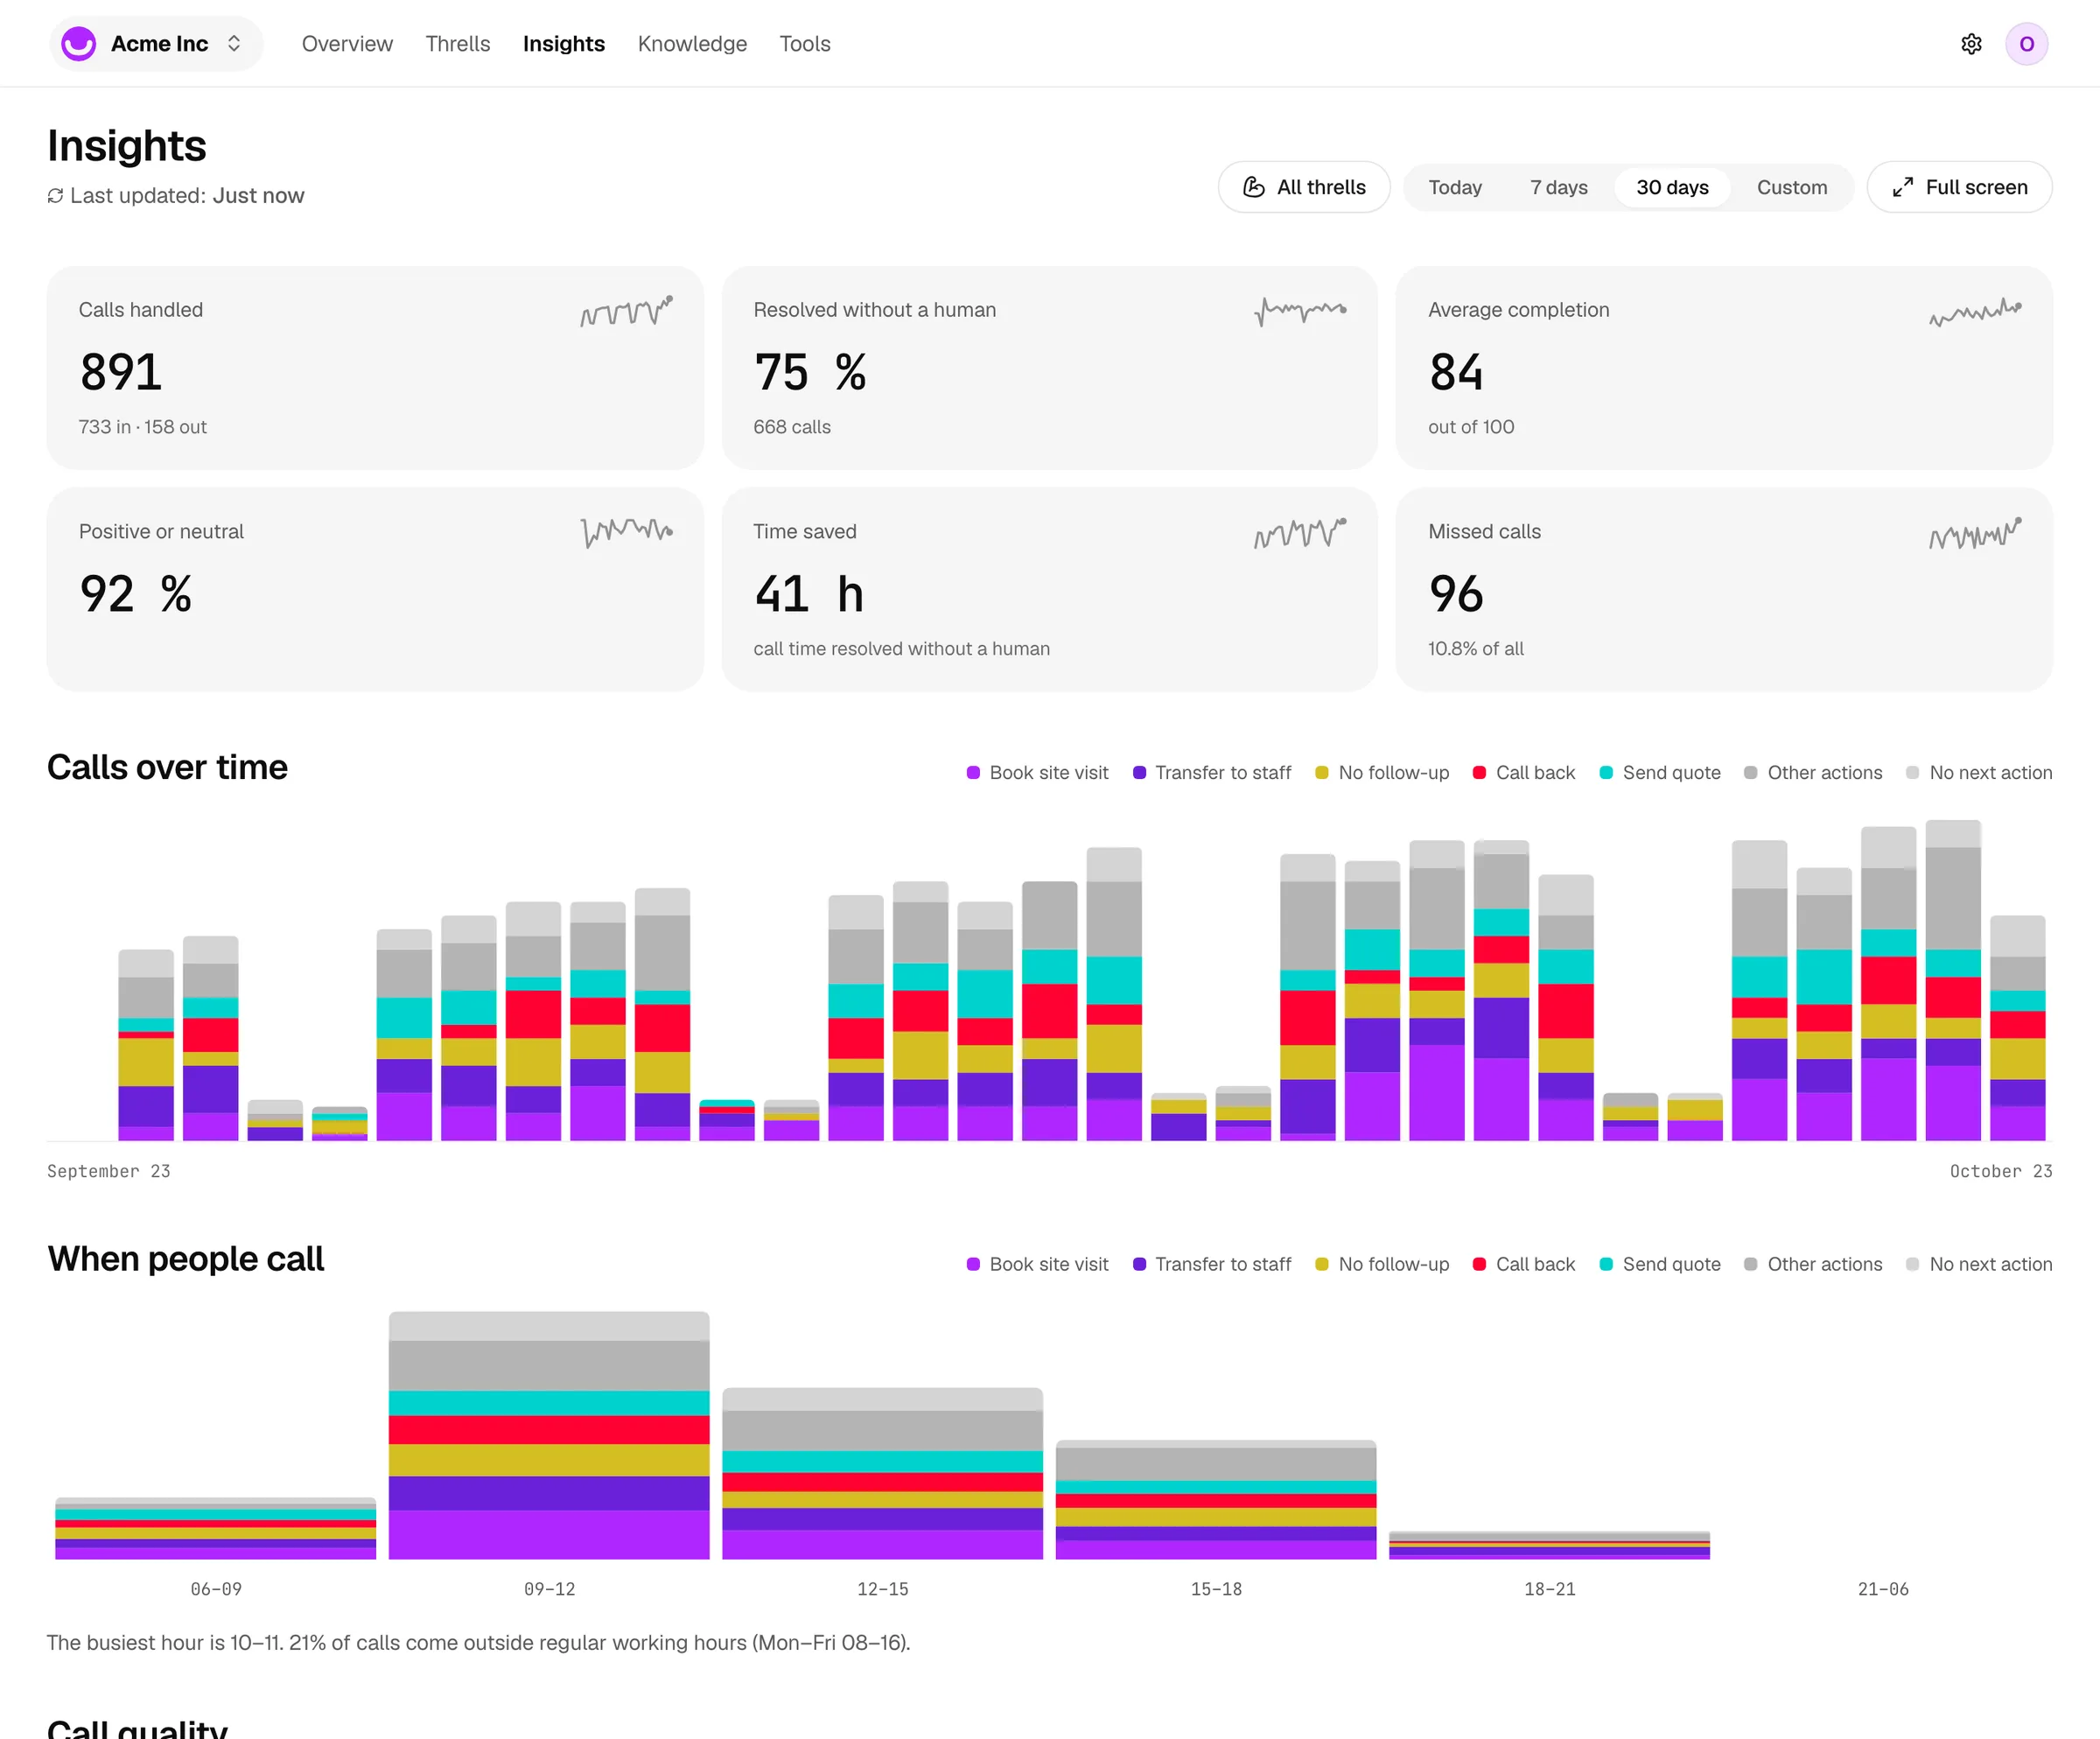
Task: Toggle No next action in When people call legend
Action: (x=1979, y=1264)
